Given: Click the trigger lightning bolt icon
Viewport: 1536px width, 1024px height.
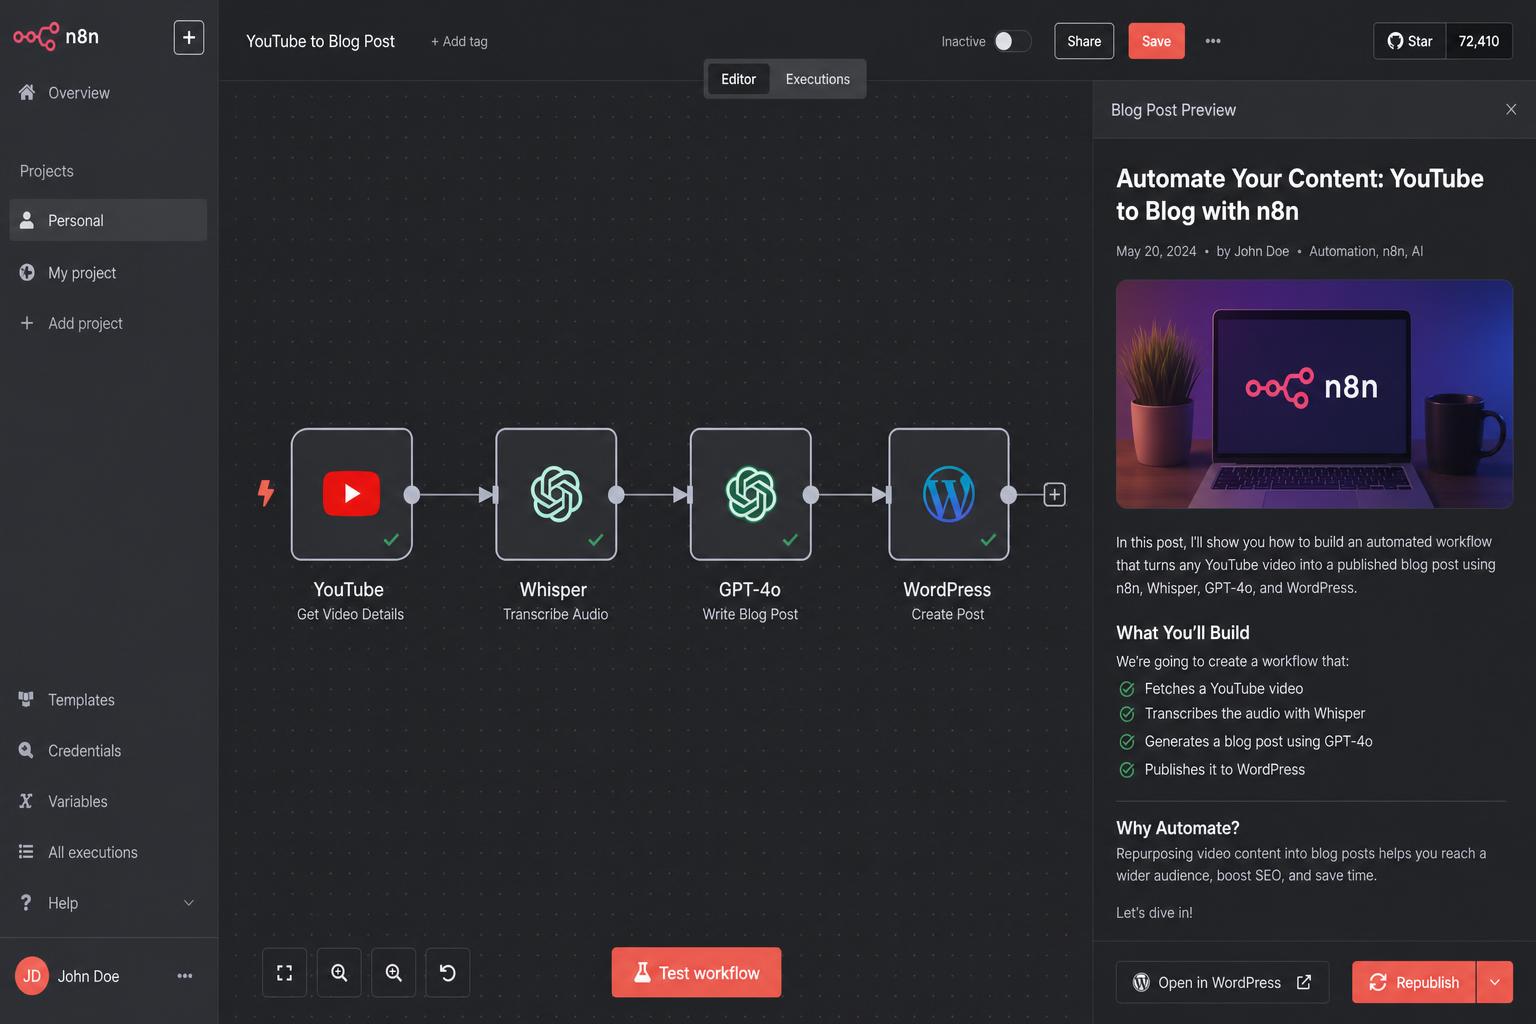Looking at the screenshot, I should click(266, 493).
